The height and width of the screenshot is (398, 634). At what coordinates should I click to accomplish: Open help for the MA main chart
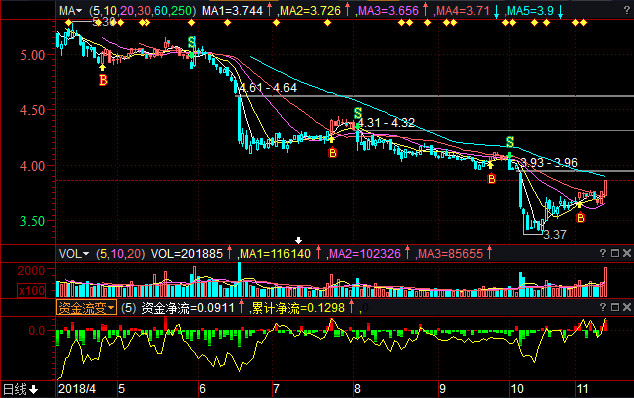tap(626, 11)
